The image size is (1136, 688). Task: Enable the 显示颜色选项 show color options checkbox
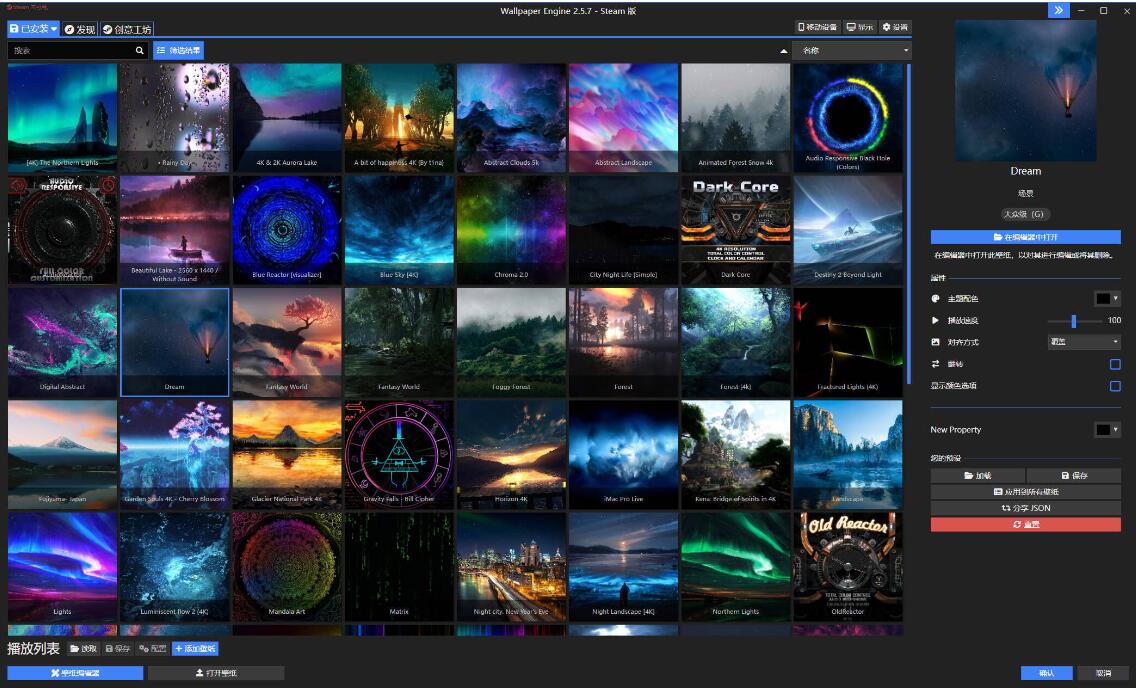point(1115,386)
